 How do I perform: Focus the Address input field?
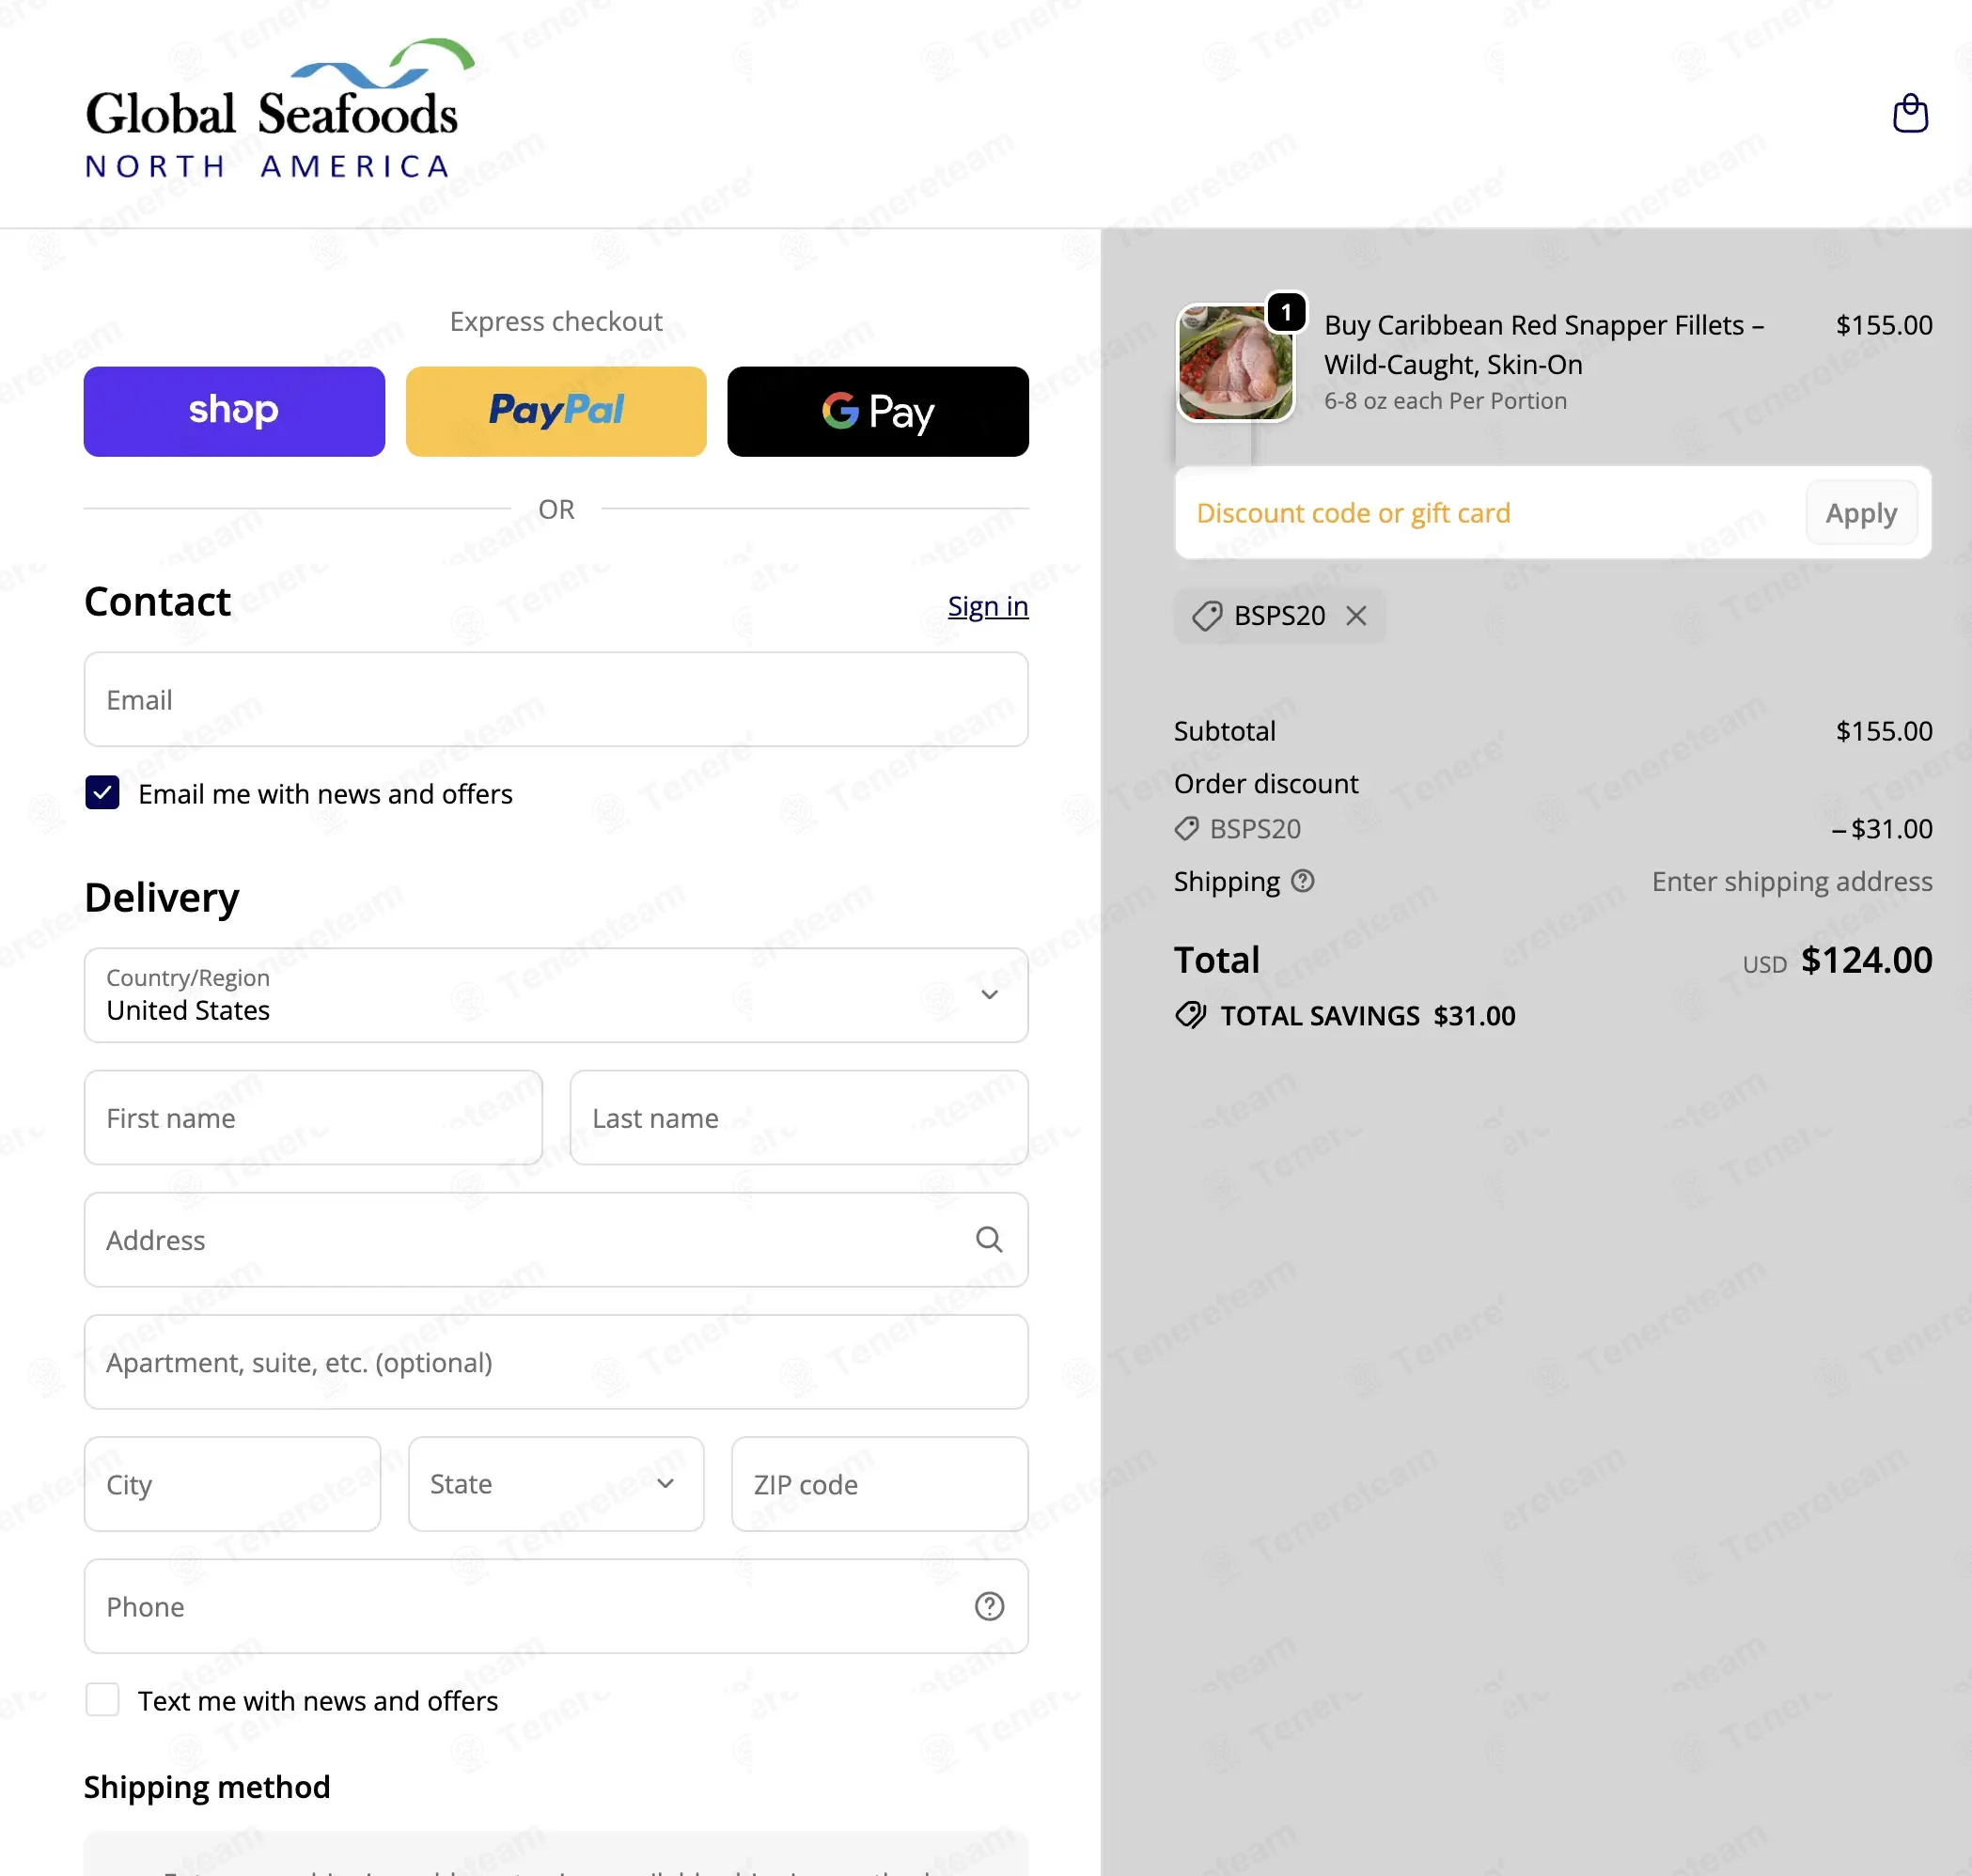pyautogui.click(x=556, y=1240)
